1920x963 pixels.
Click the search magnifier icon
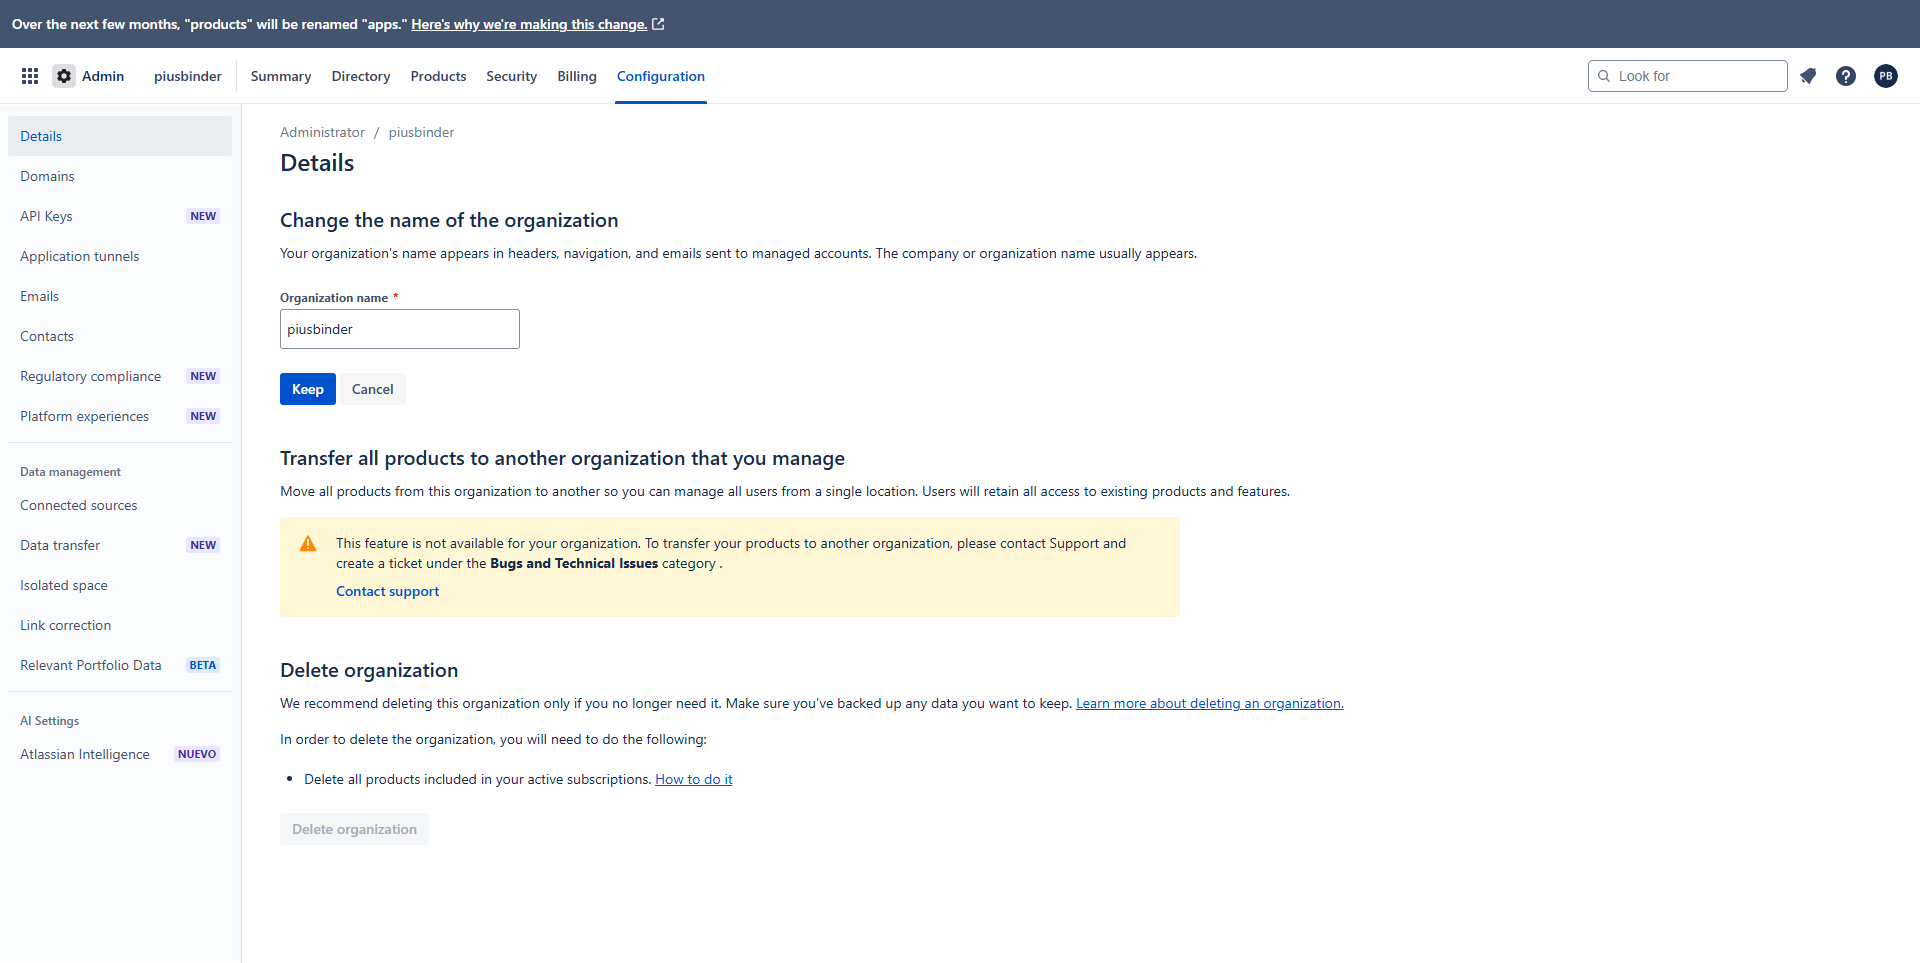(1604, 76)
